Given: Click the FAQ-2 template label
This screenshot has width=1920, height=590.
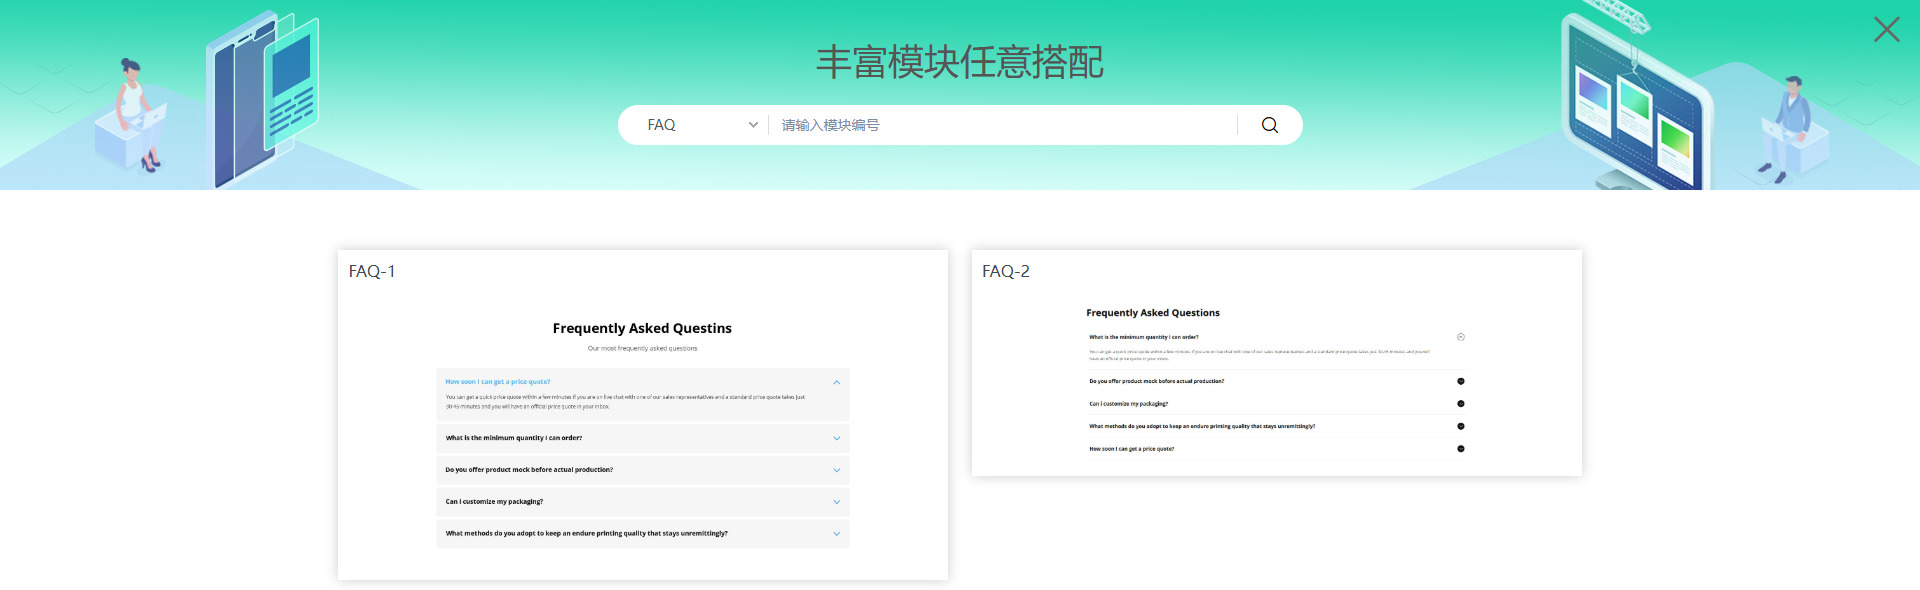Looking at the screenshot, I should point(1005,271).
